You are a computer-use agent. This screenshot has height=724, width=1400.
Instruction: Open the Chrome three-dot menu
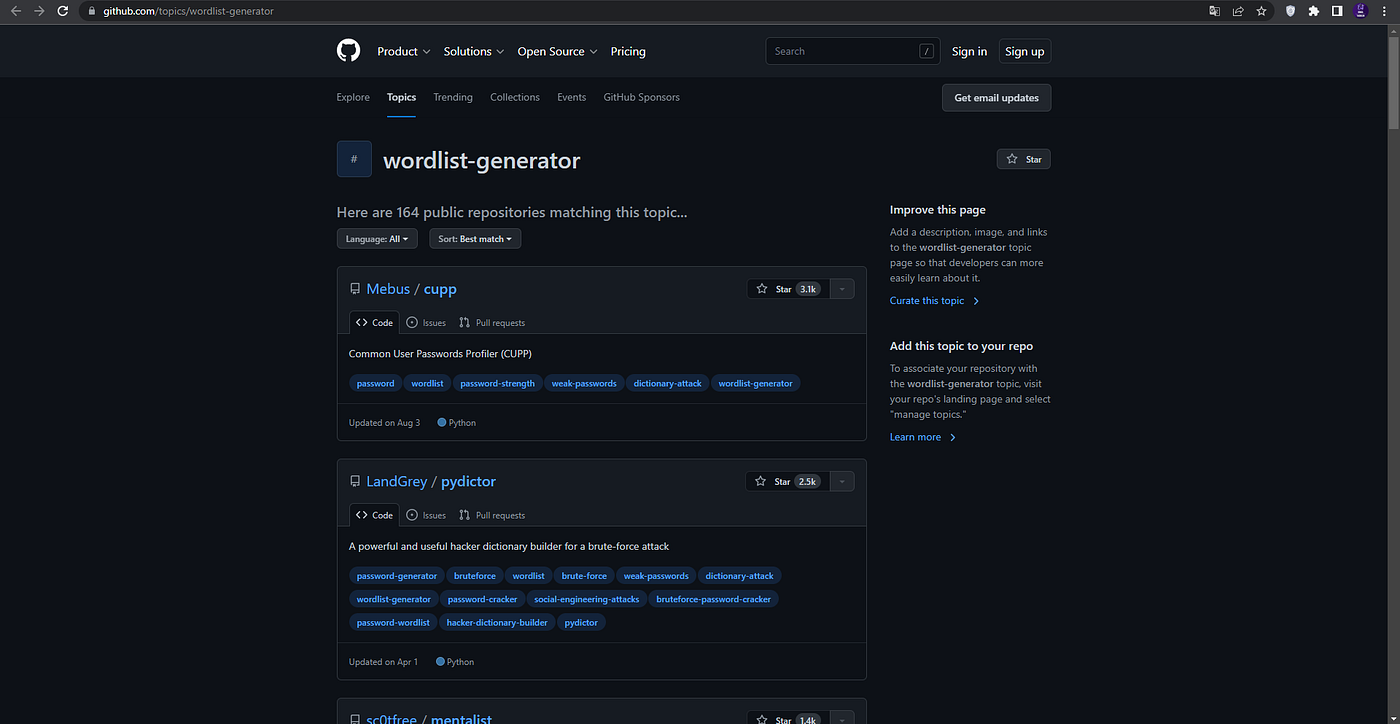pyautogui.click(x=1384, y=11)
